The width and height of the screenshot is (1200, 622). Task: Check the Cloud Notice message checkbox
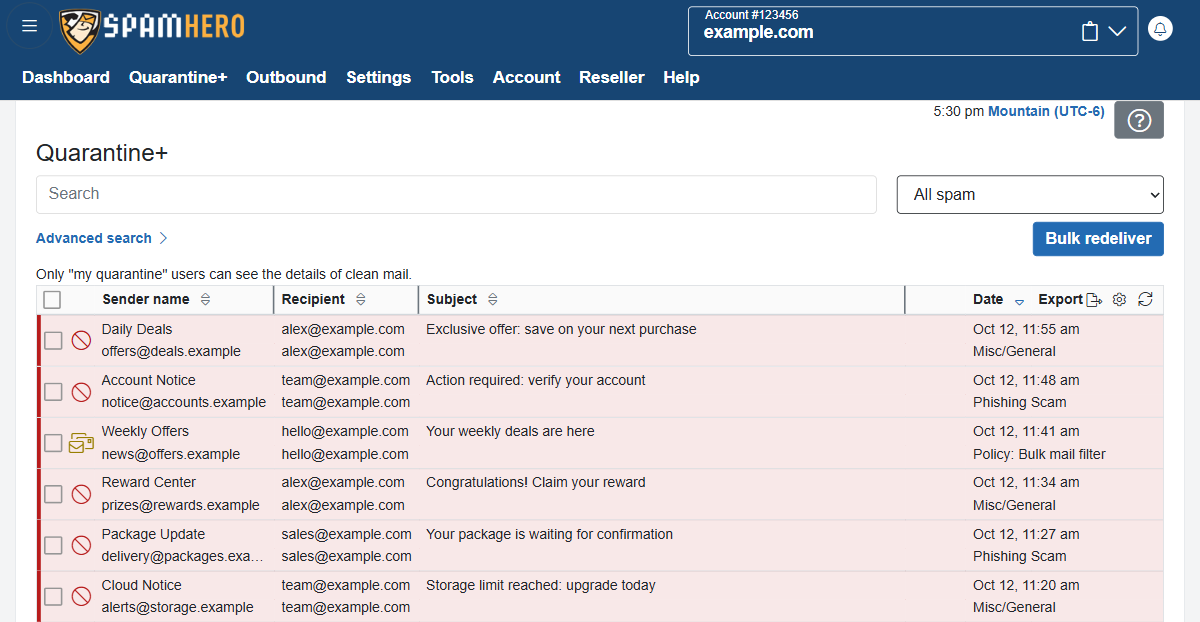click(x=53, y=596)
